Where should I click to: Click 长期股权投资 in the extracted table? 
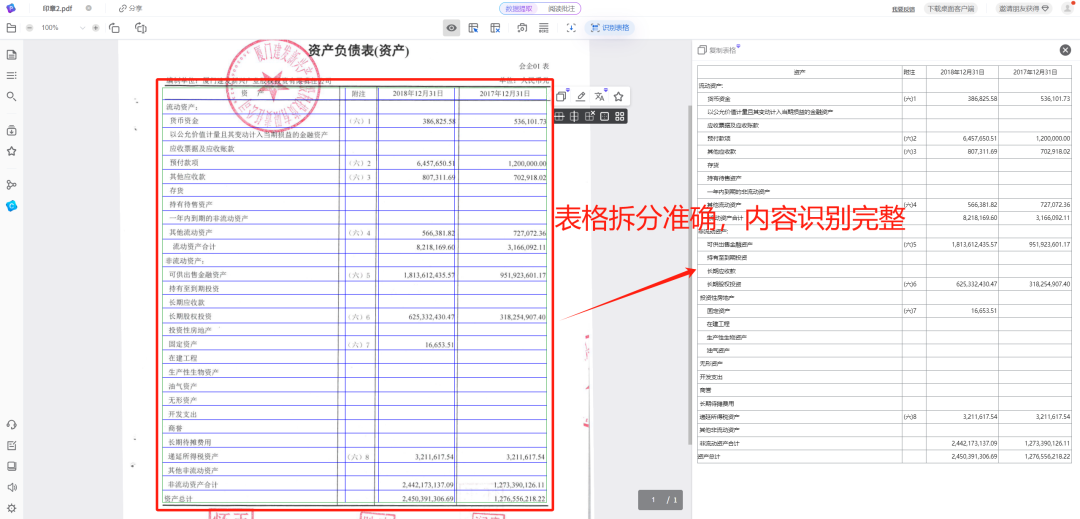(722, 284)
